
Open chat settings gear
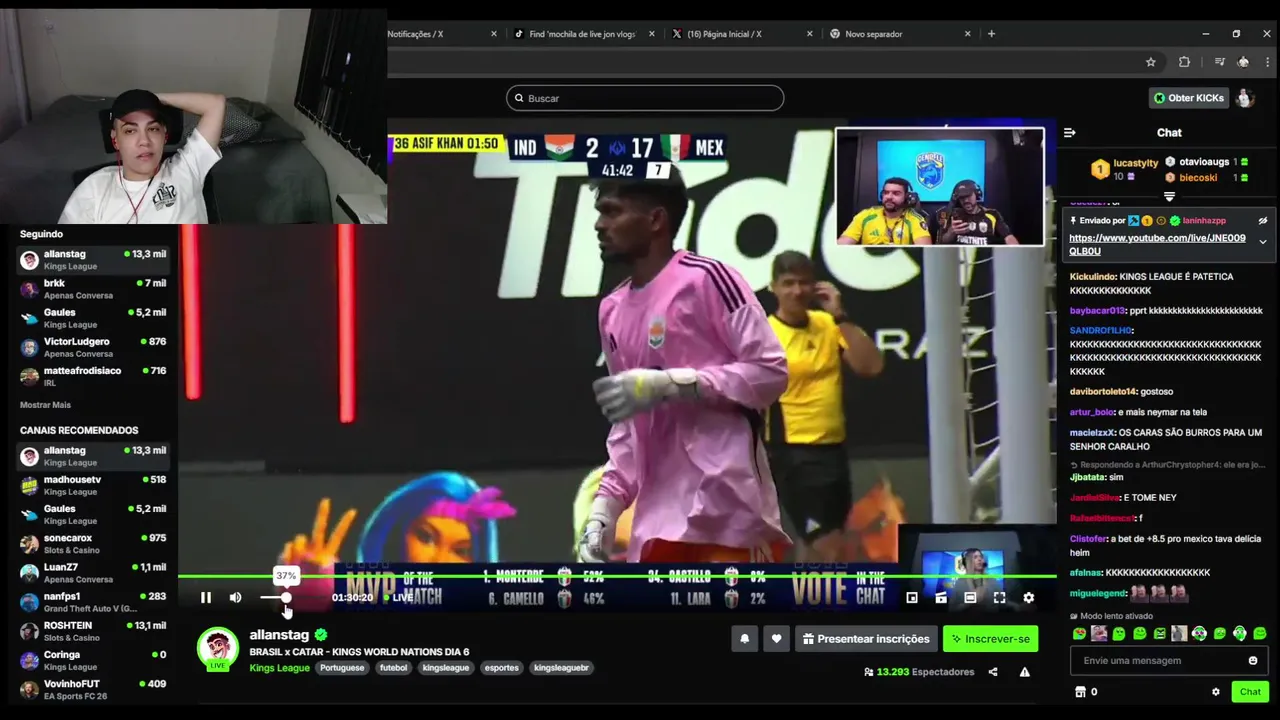(1216, 692)
